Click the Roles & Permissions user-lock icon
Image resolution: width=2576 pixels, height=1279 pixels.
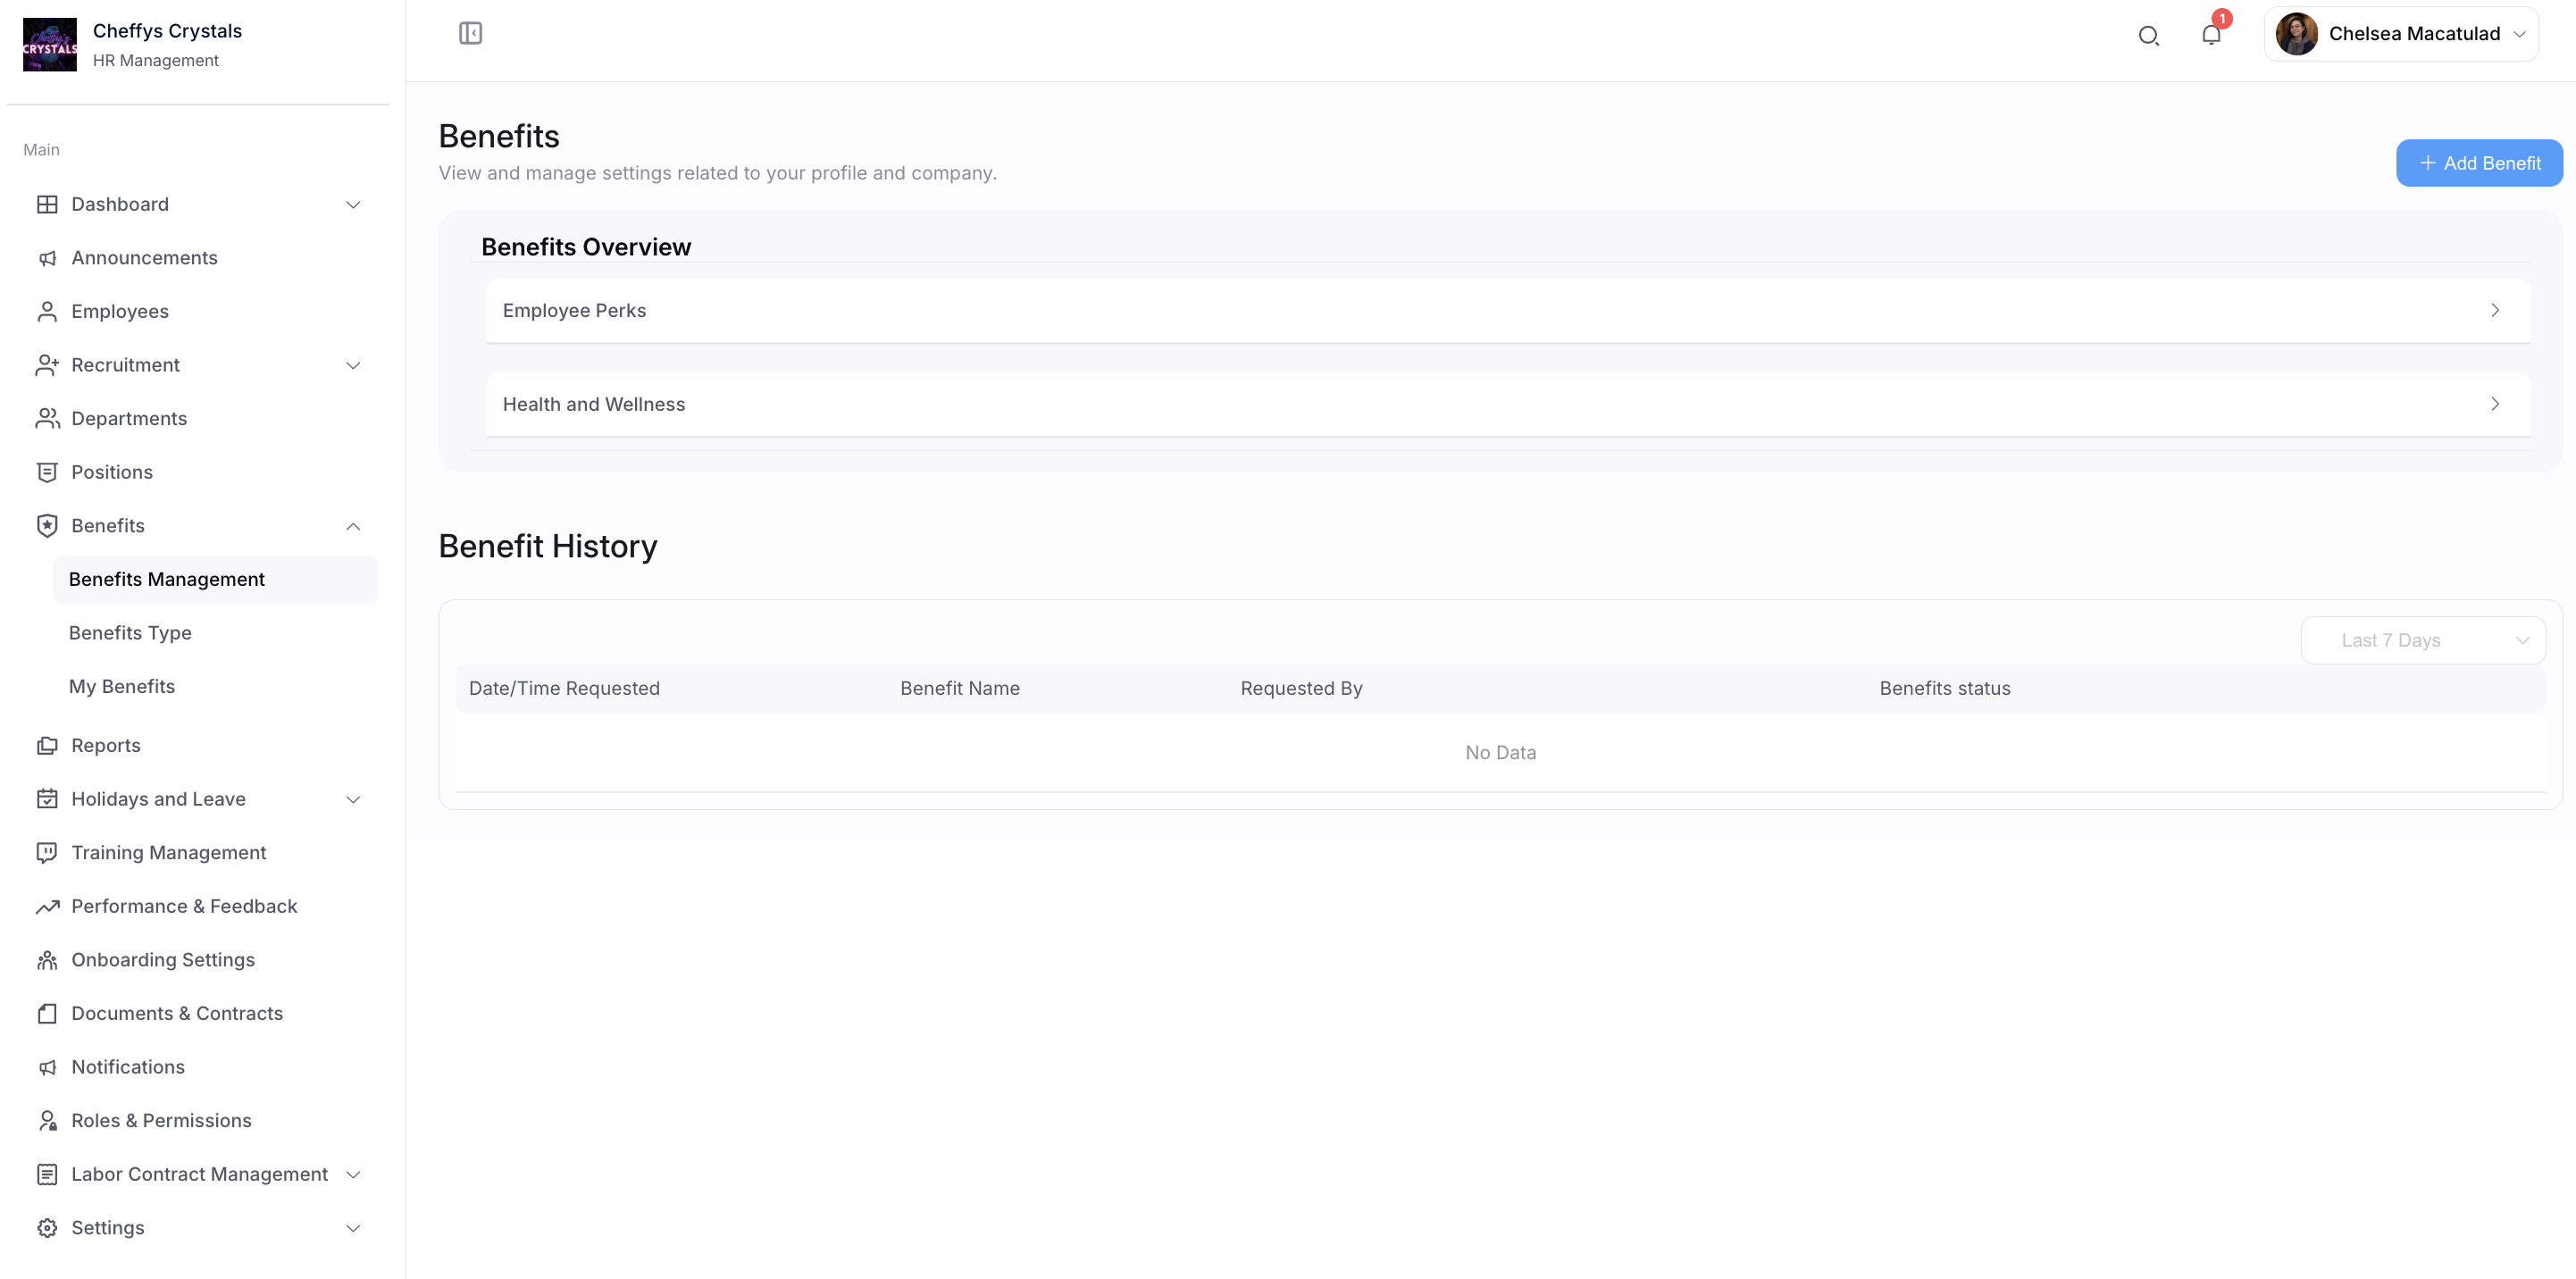coord(47,1120)
